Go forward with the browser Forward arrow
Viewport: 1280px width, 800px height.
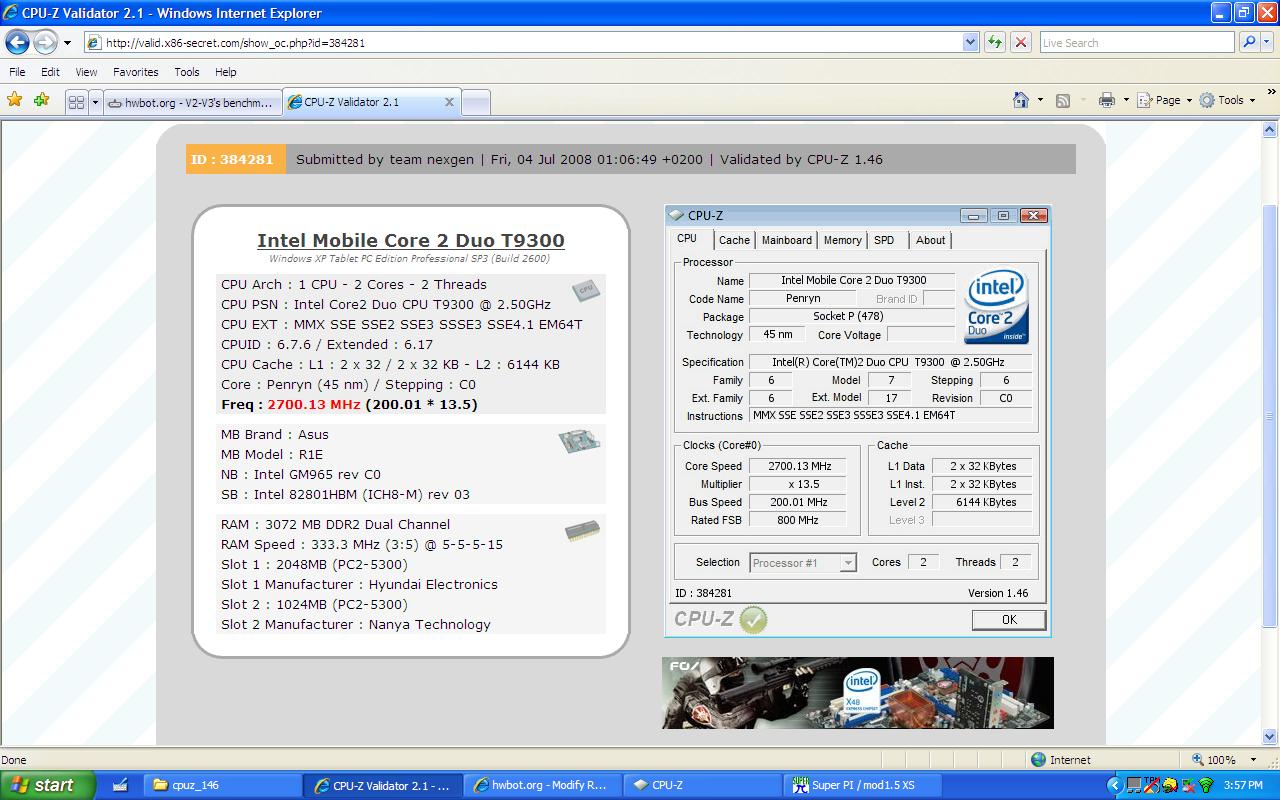tap(45, 42)
